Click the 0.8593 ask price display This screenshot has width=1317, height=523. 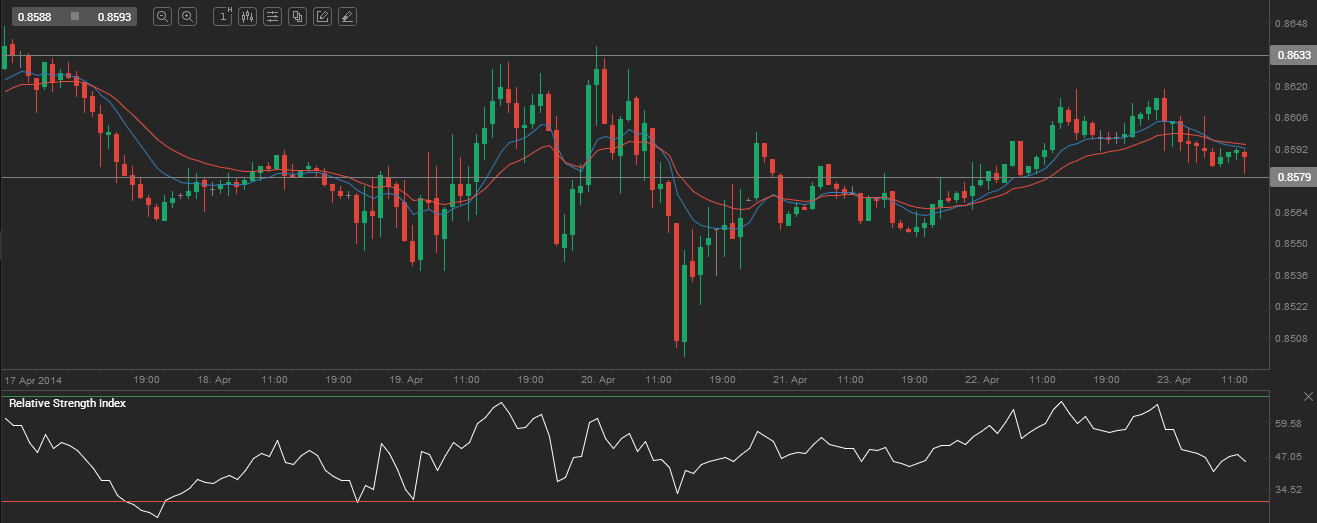114,17
